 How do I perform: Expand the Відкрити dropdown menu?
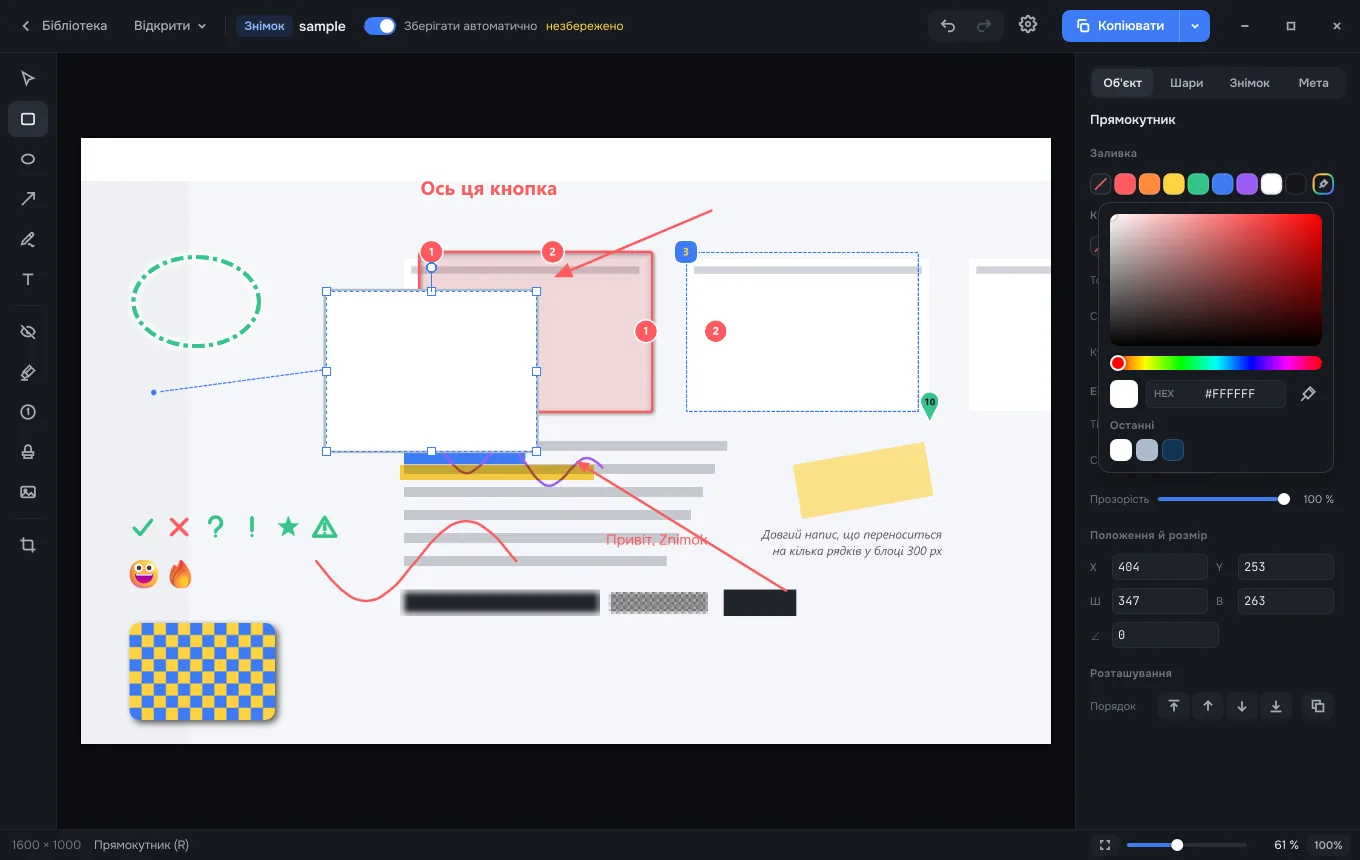tap(170, 26)
